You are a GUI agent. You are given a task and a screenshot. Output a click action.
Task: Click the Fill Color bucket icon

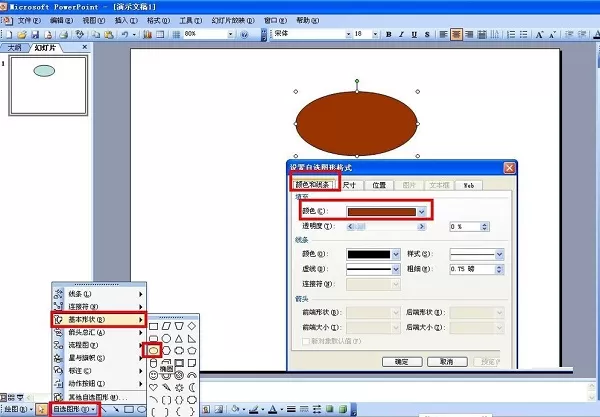(x=235, y=409)
